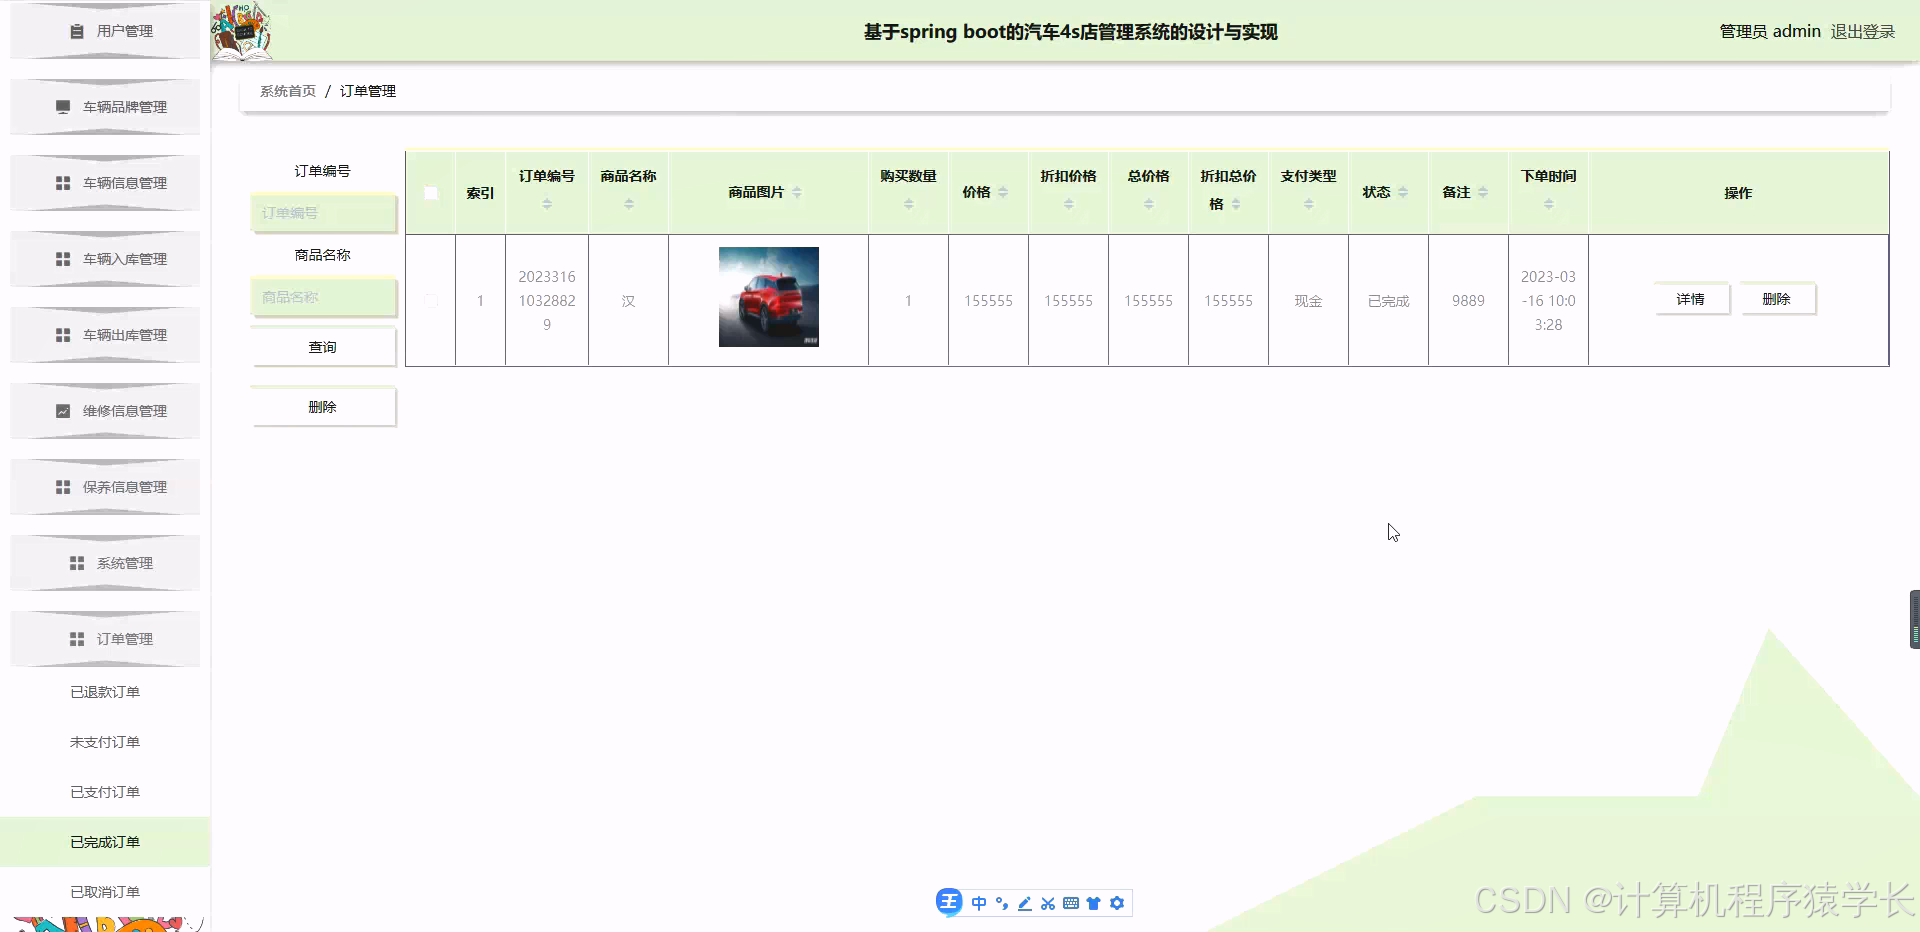Screen dimensions: 1920x932
Task: Click the 查询 search button
Action: [x=323, y=346]
